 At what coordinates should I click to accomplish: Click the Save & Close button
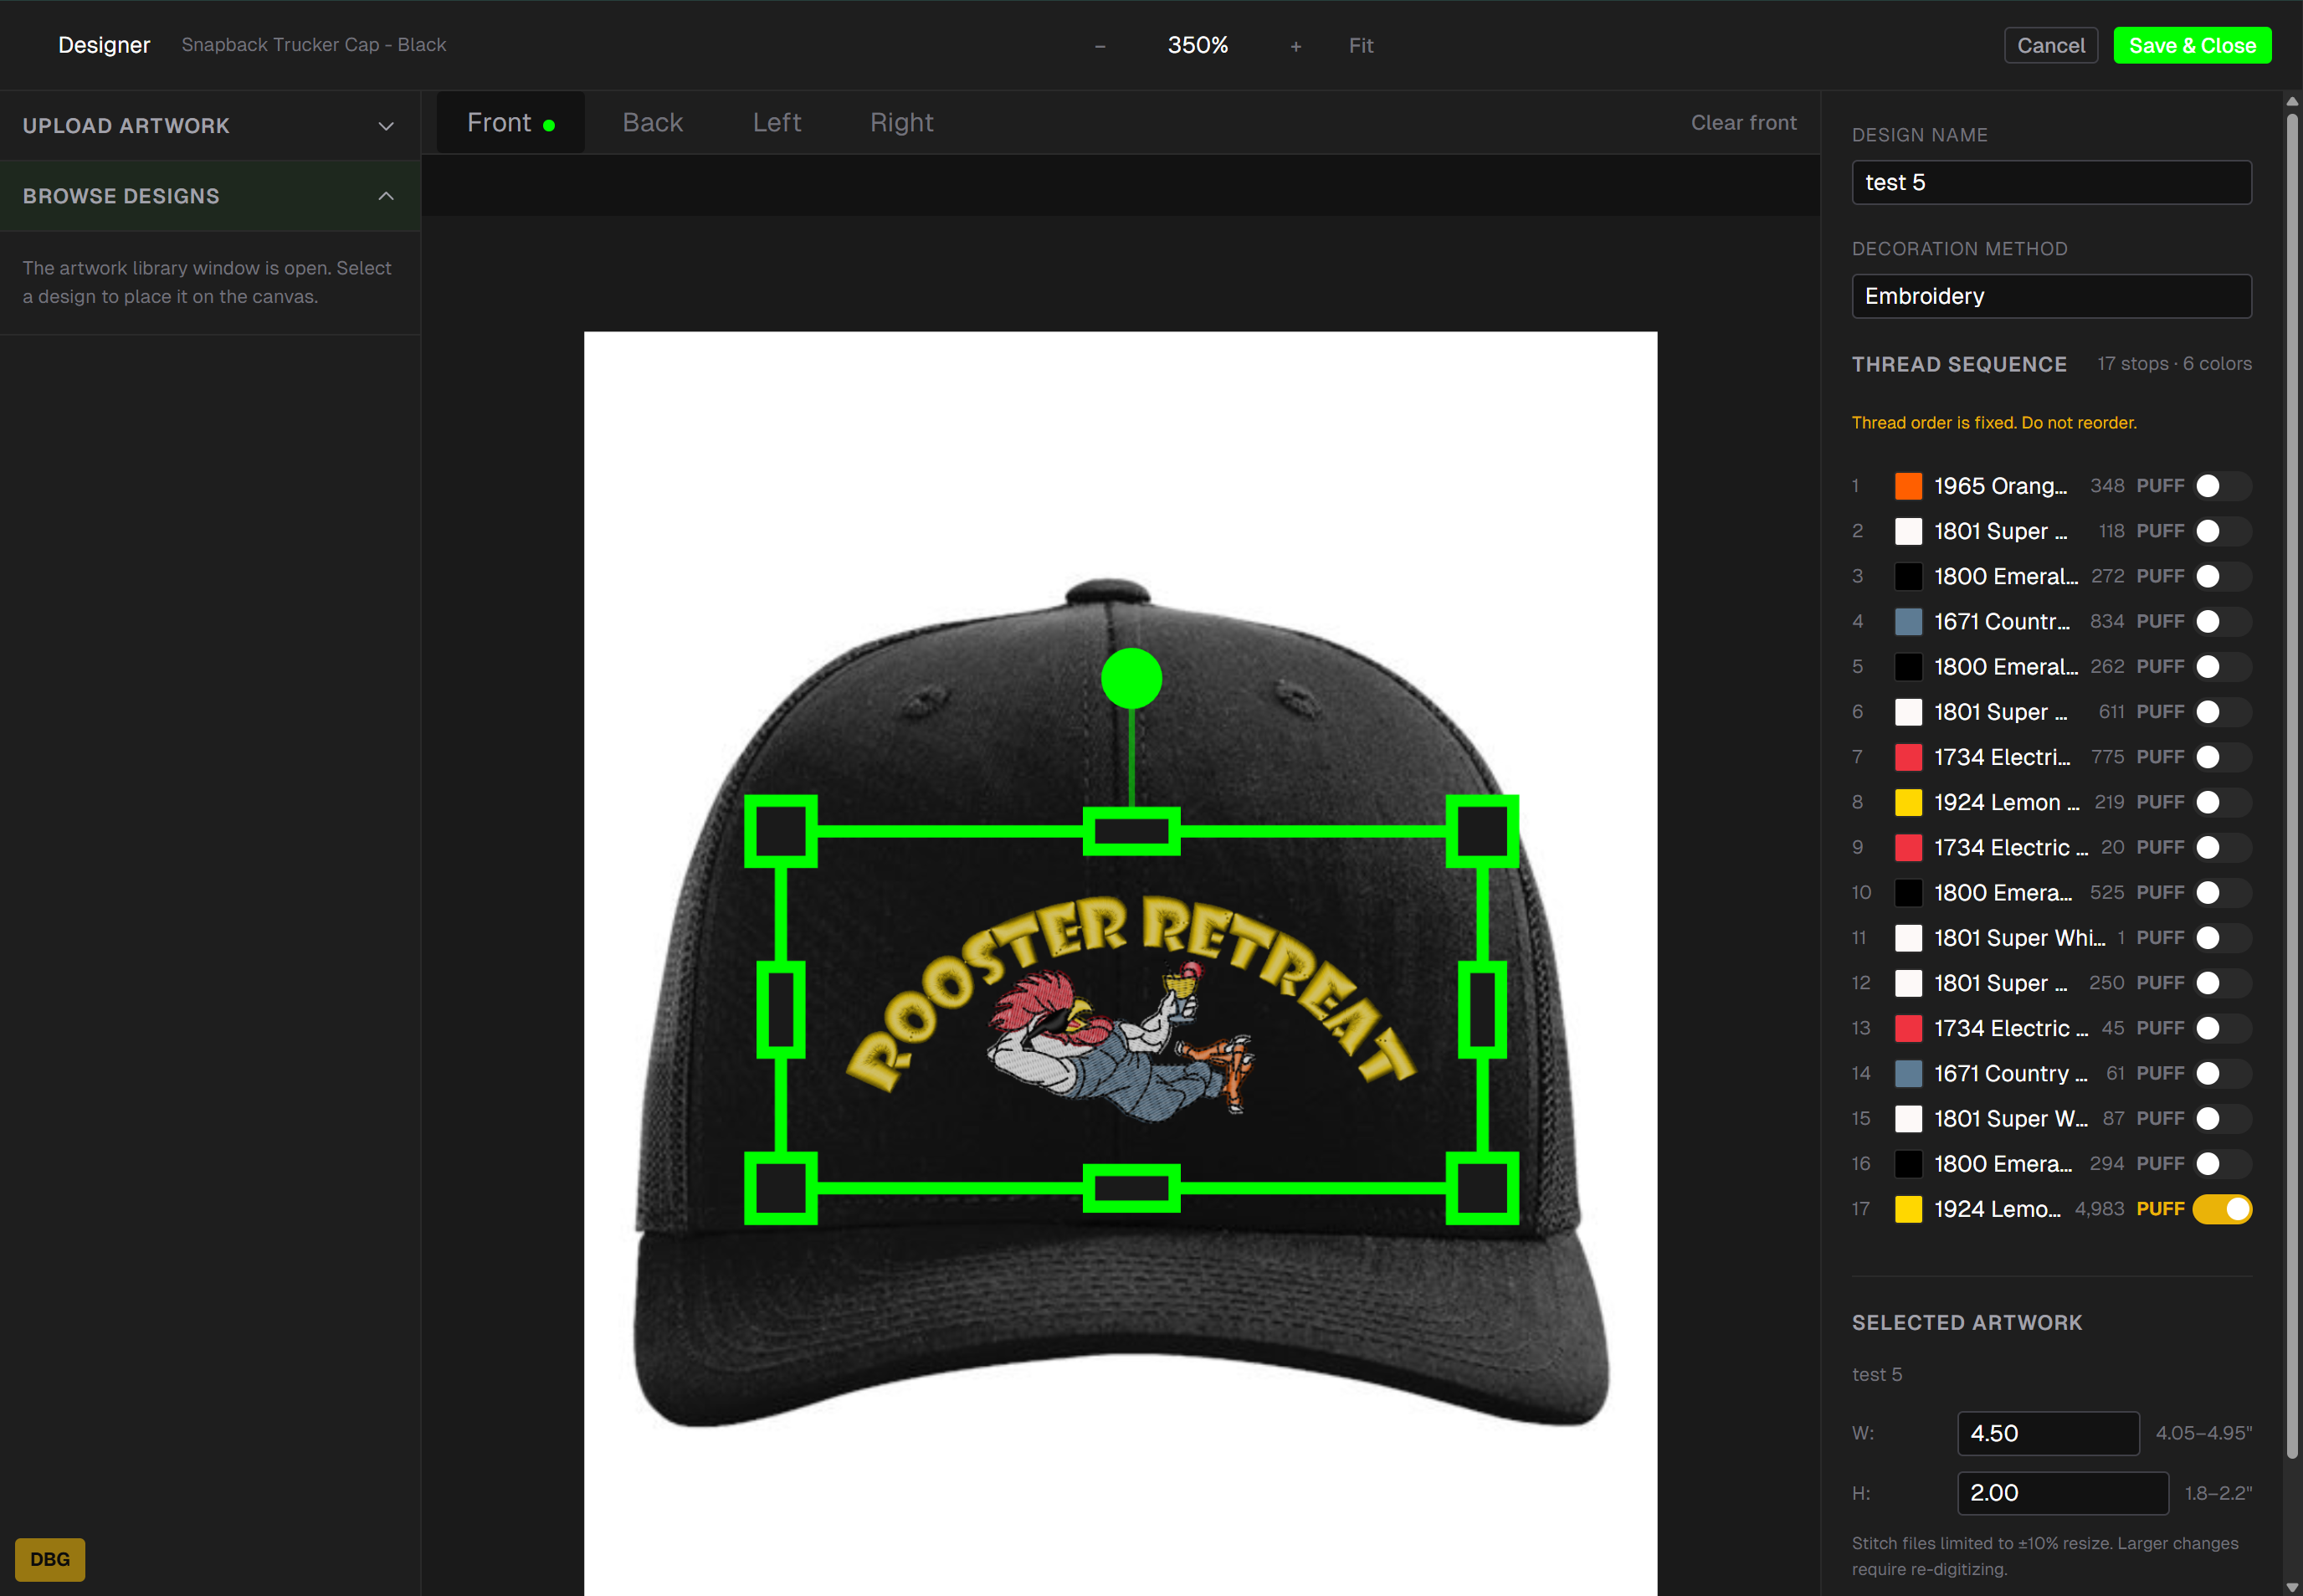[2192, 45]
